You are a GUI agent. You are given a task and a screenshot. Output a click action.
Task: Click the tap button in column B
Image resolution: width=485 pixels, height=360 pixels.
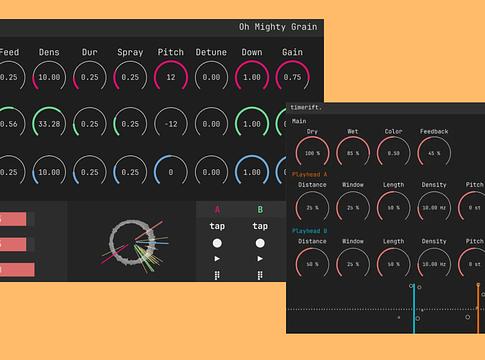pos(260,227)
